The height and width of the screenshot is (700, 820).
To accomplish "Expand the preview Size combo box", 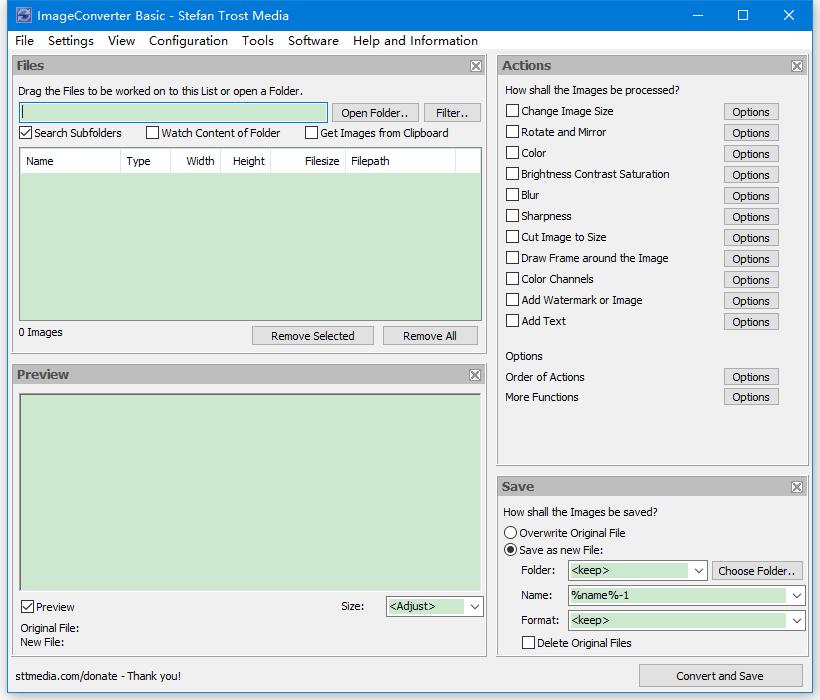I will pyautogui.click(x=474, y=606).
